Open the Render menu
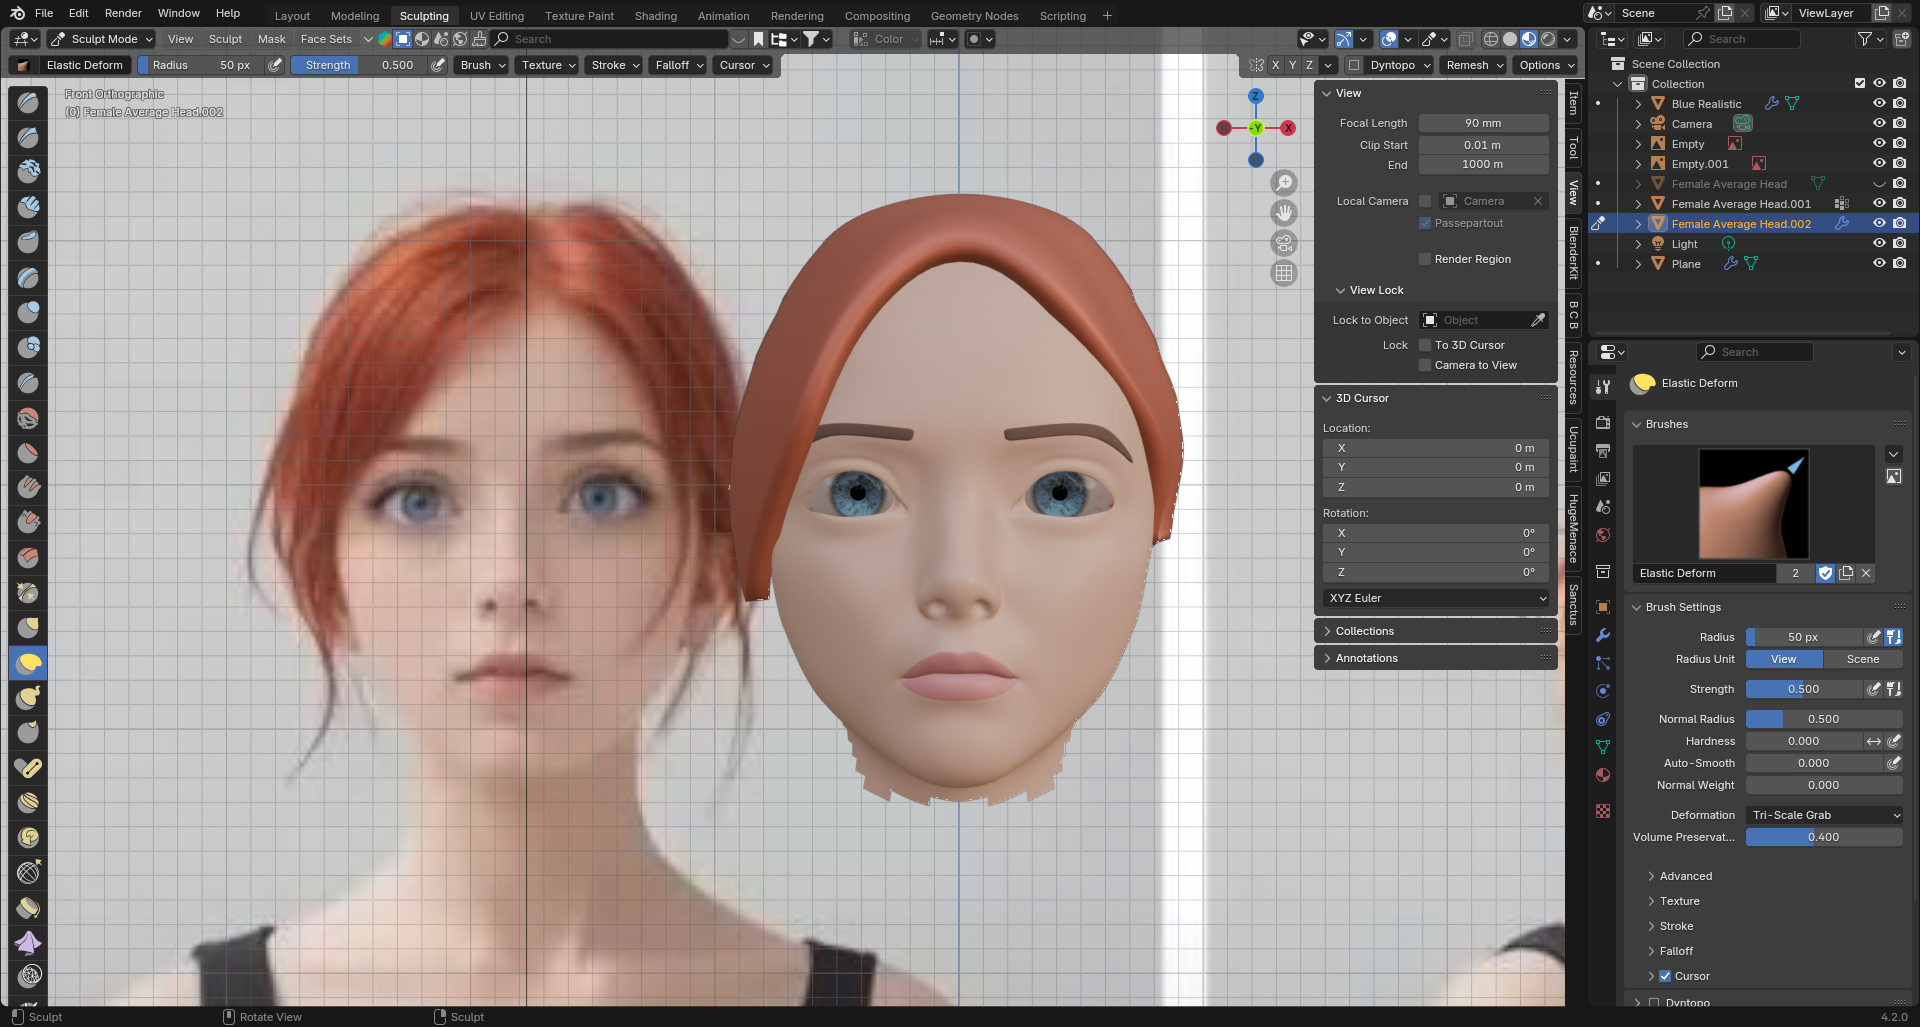The height and width of the screenshot is (1027, 1920). [x=123, y=13]
